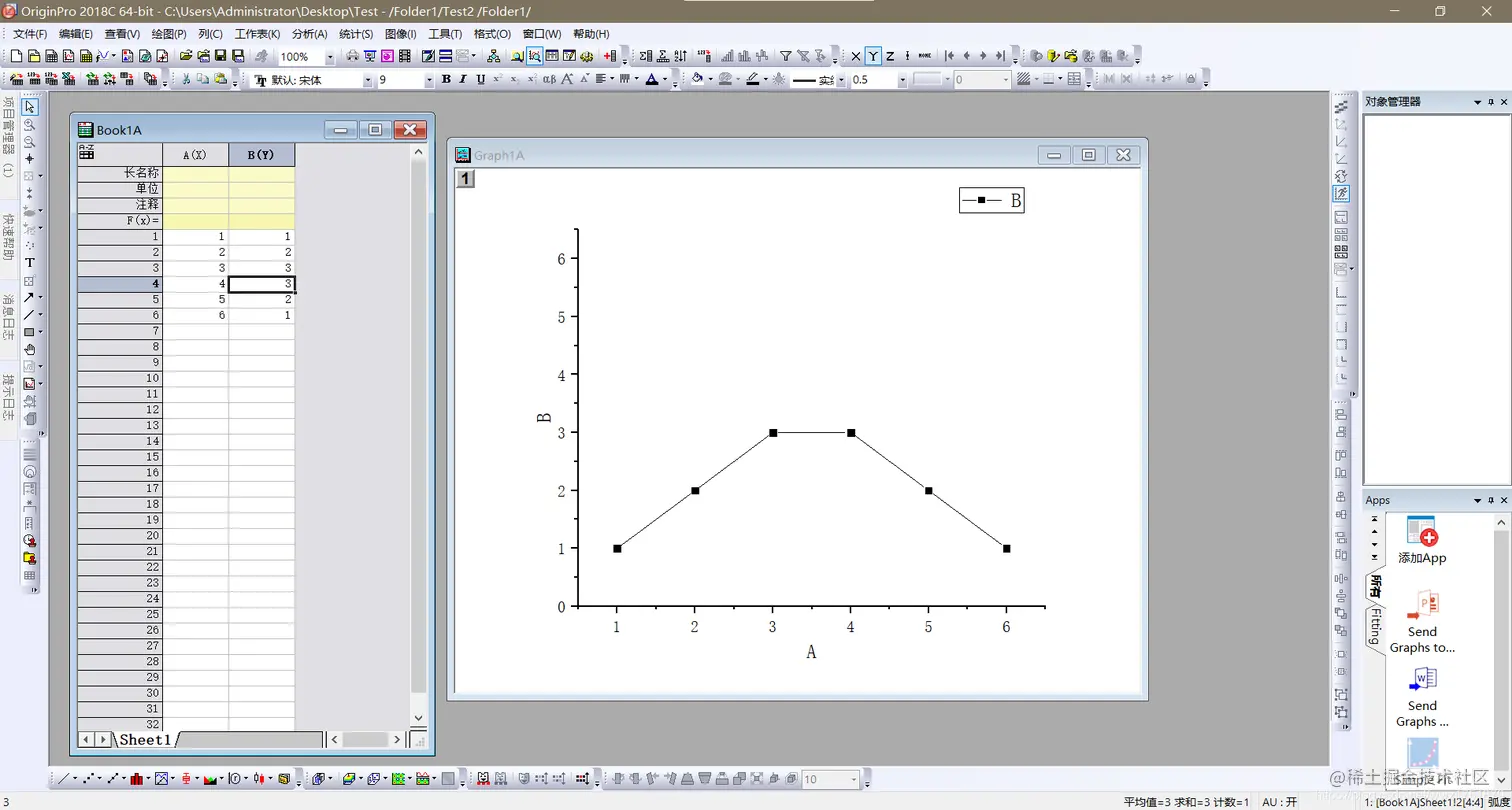Click the A(X) column header

tap(195, 155)
